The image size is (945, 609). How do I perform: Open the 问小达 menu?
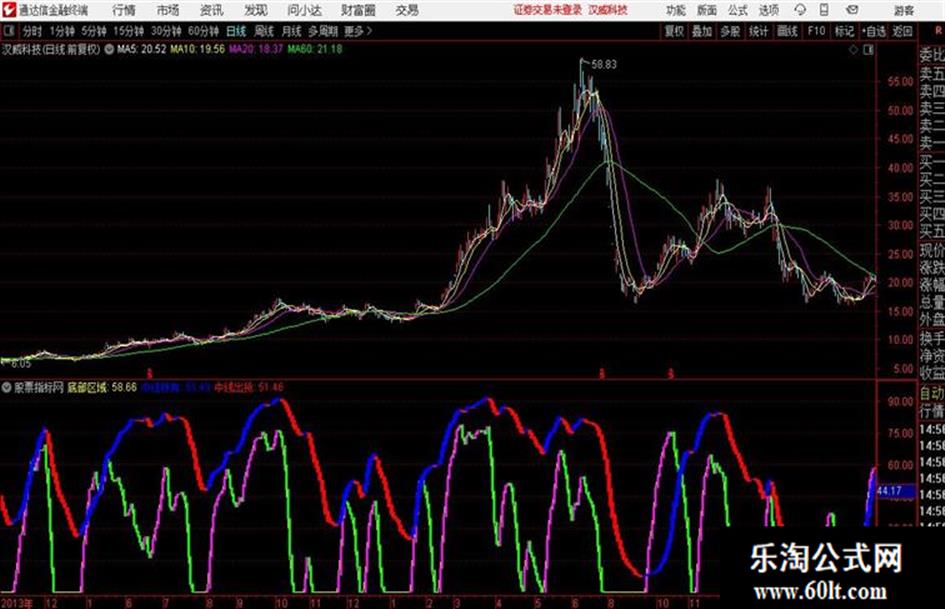click(304, 10)
